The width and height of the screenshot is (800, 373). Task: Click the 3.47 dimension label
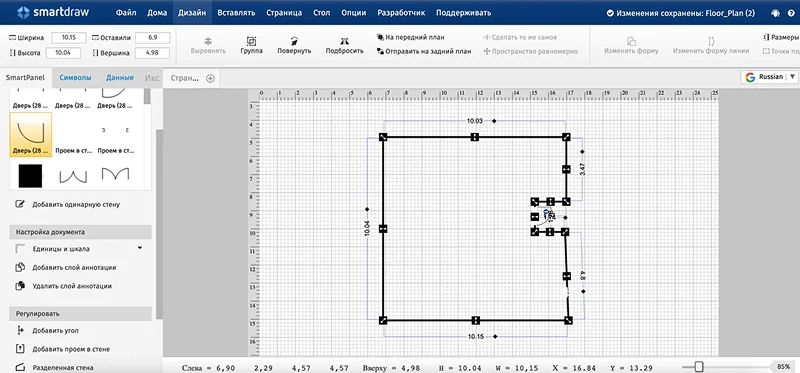(x=583, y=170)
